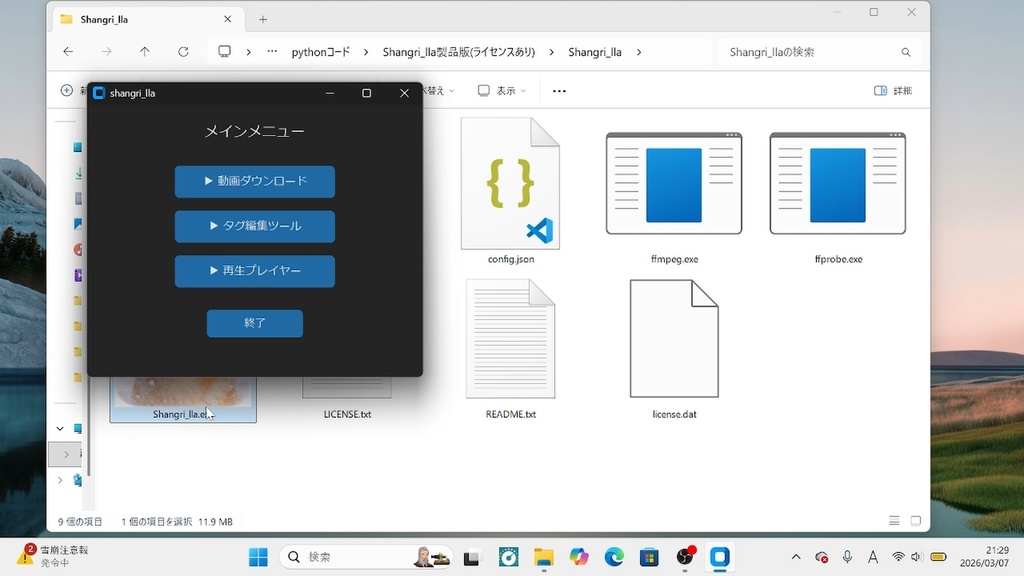1024x576 pixels.
Task: Add a new Explorer tab
Action: [263, 20]
